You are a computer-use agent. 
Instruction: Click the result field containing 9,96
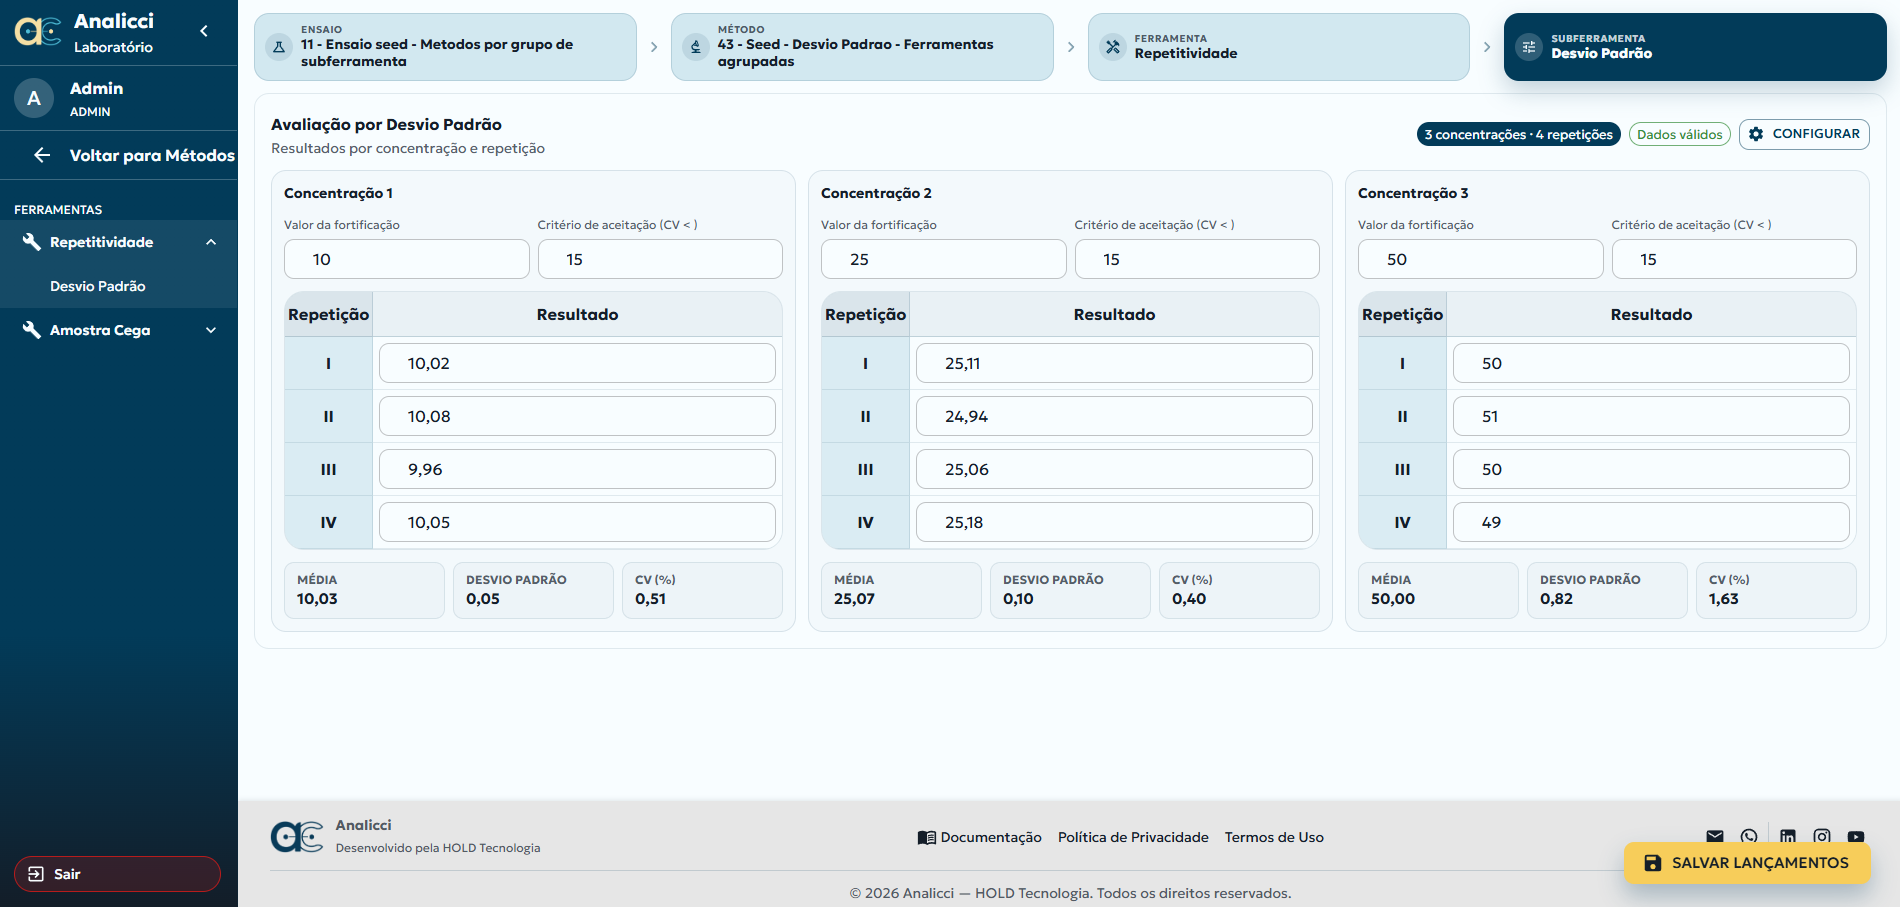[x=577, y=469]
